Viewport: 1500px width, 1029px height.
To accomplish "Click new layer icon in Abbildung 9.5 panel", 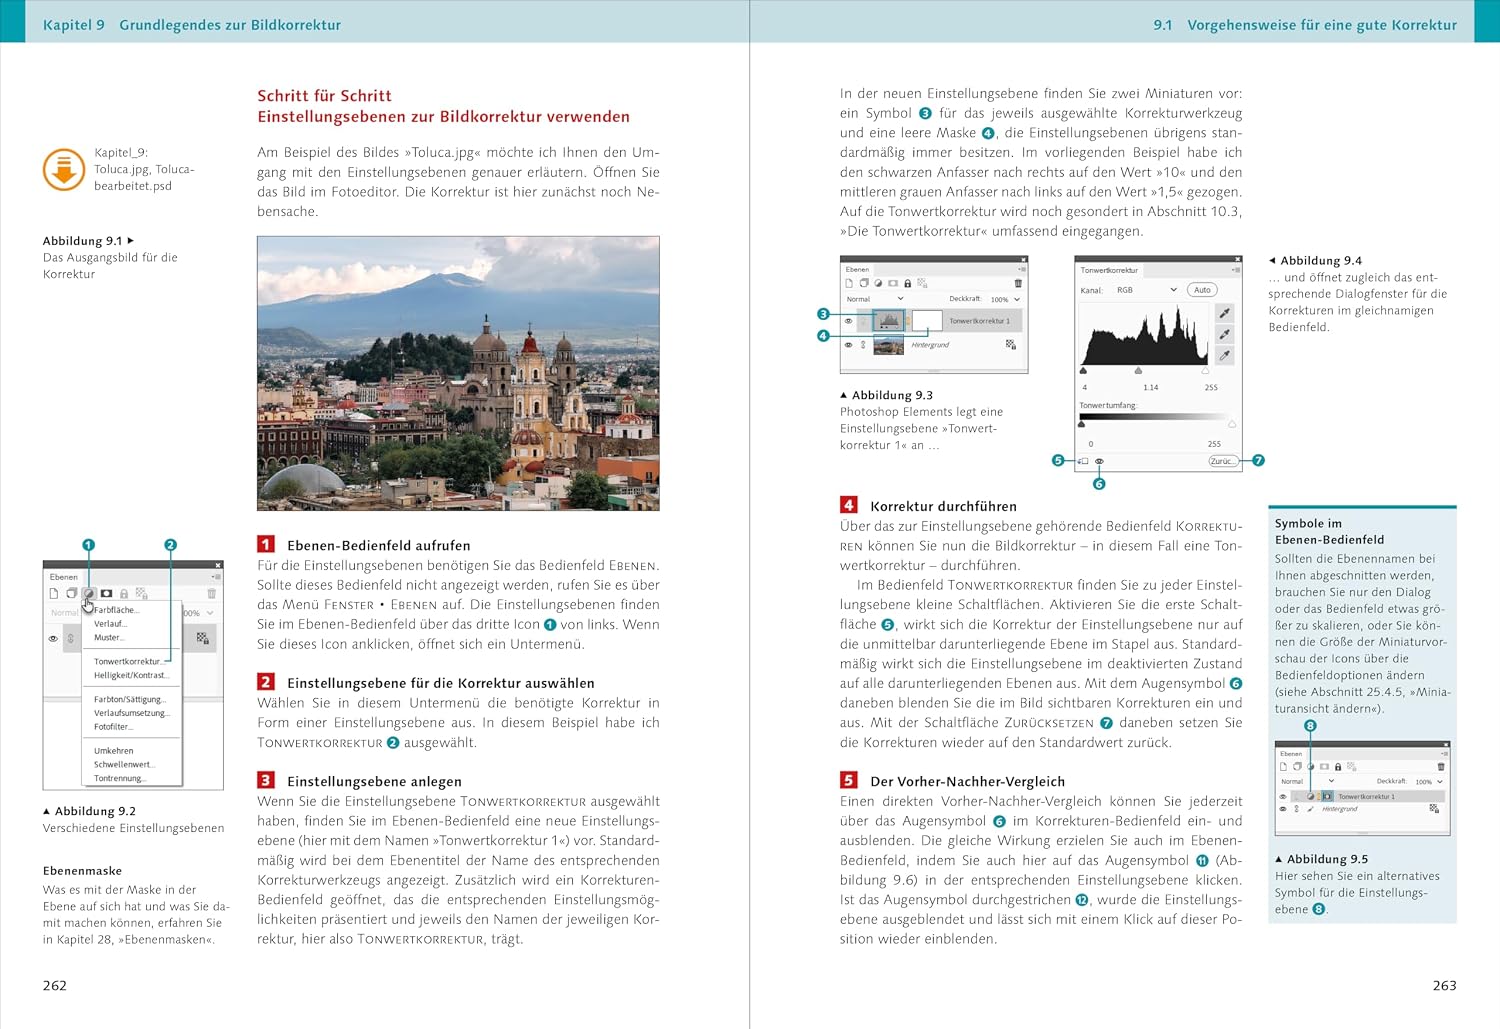I will tap(1284, 767).
